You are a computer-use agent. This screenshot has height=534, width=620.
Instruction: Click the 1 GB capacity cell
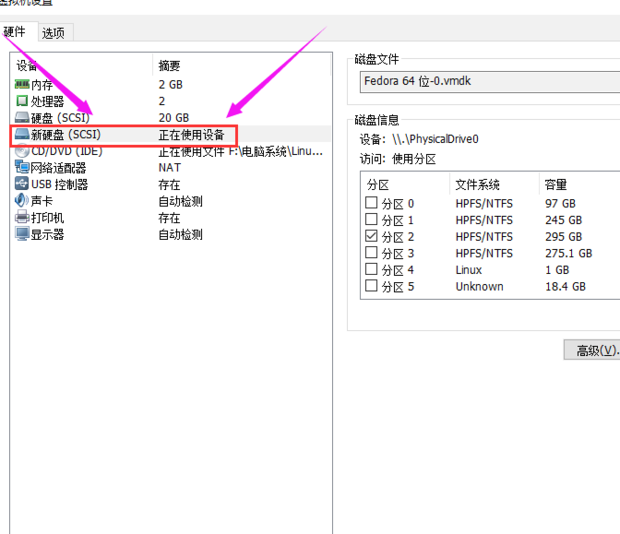click(557, 270)
